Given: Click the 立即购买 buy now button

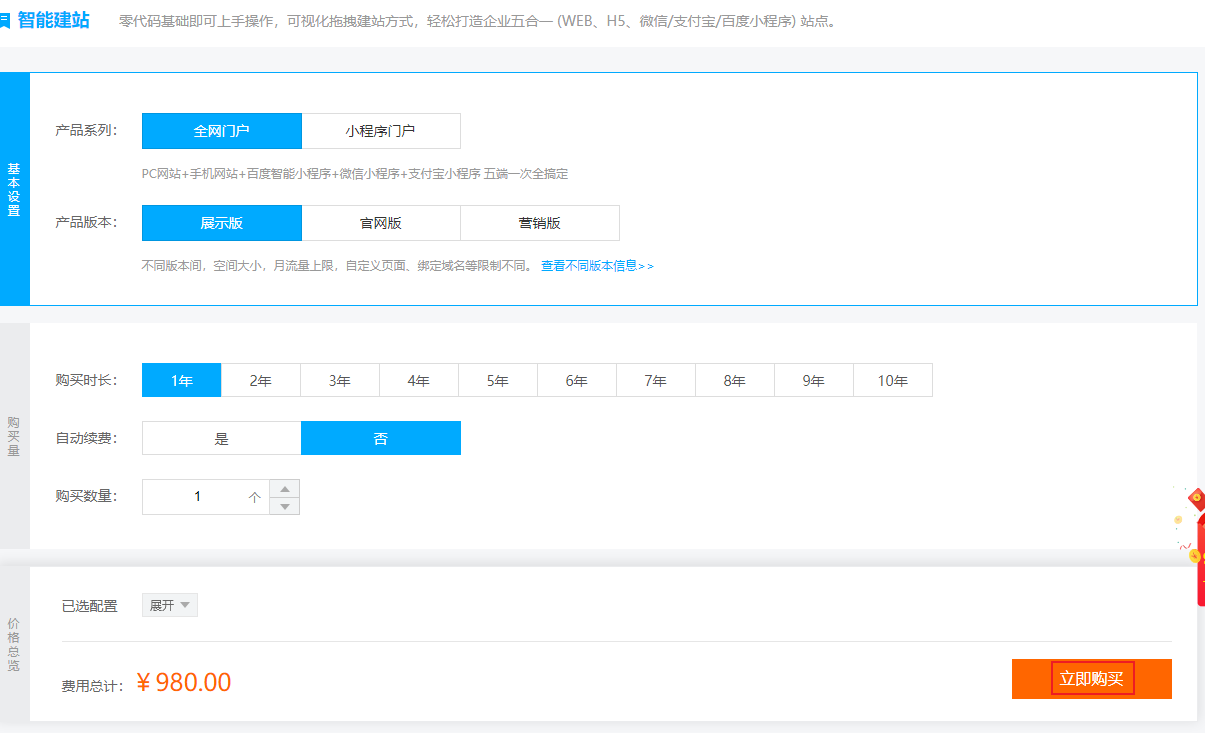Looking at the screenshot, I should (1092, 679).
